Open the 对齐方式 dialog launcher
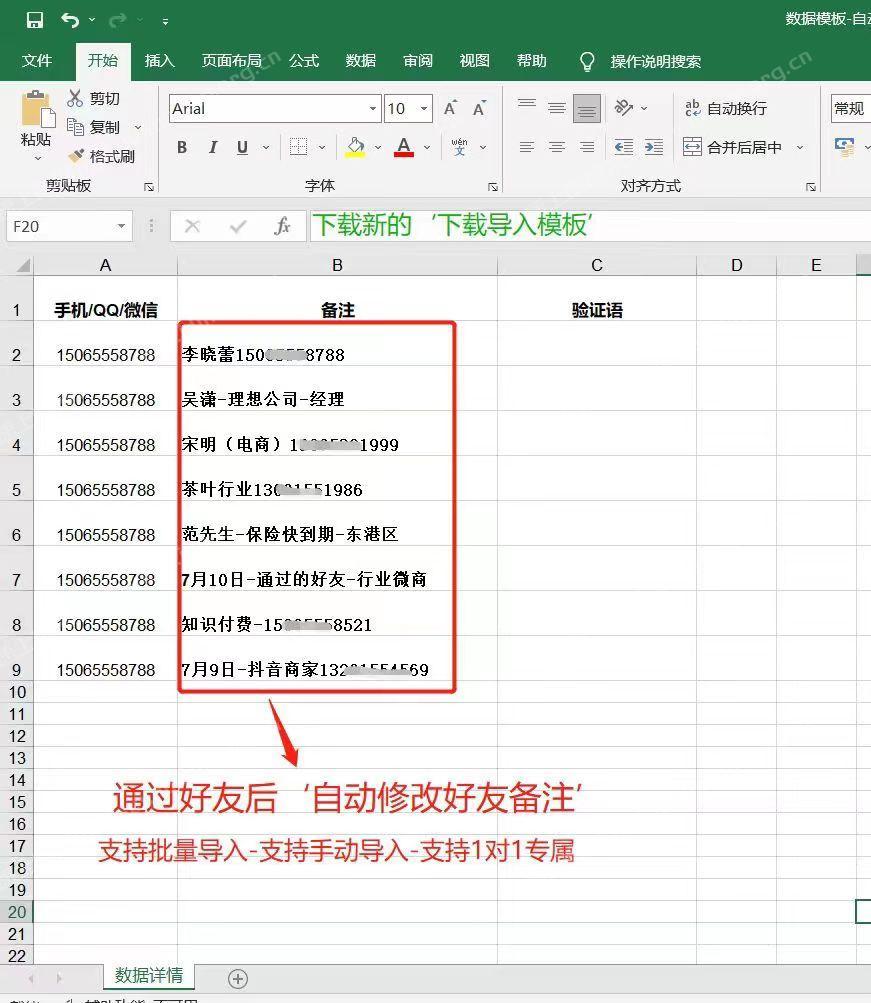 811,187
